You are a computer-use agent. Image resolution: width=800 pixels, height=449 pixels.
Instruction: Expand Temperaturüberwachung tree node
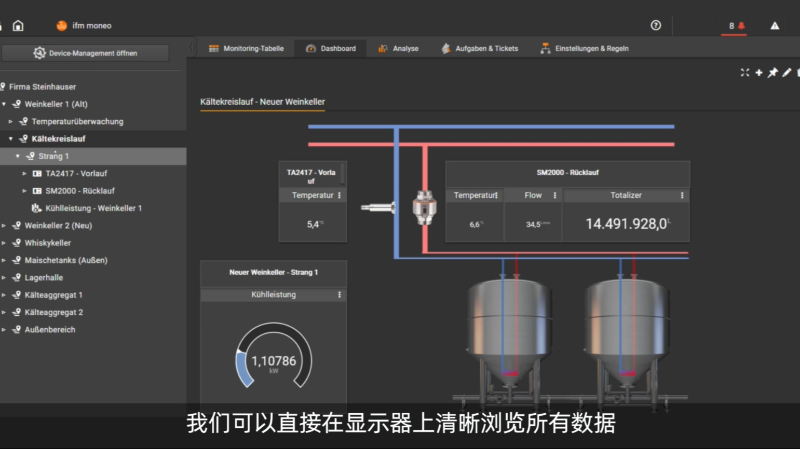click(11, 121)
